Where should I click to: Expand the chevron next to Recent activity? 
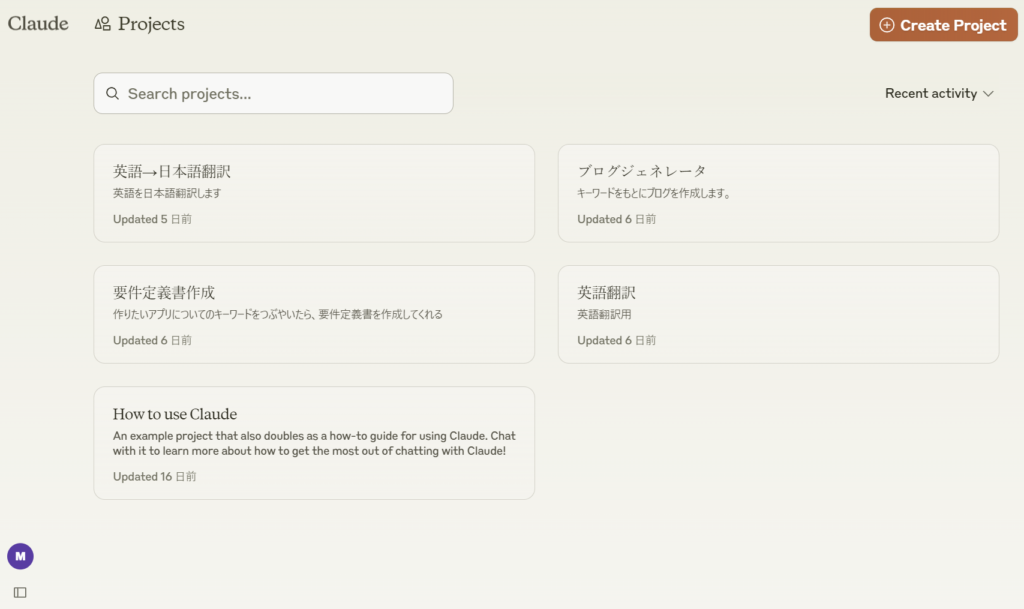pyautogui.click(x=988, y=94)
